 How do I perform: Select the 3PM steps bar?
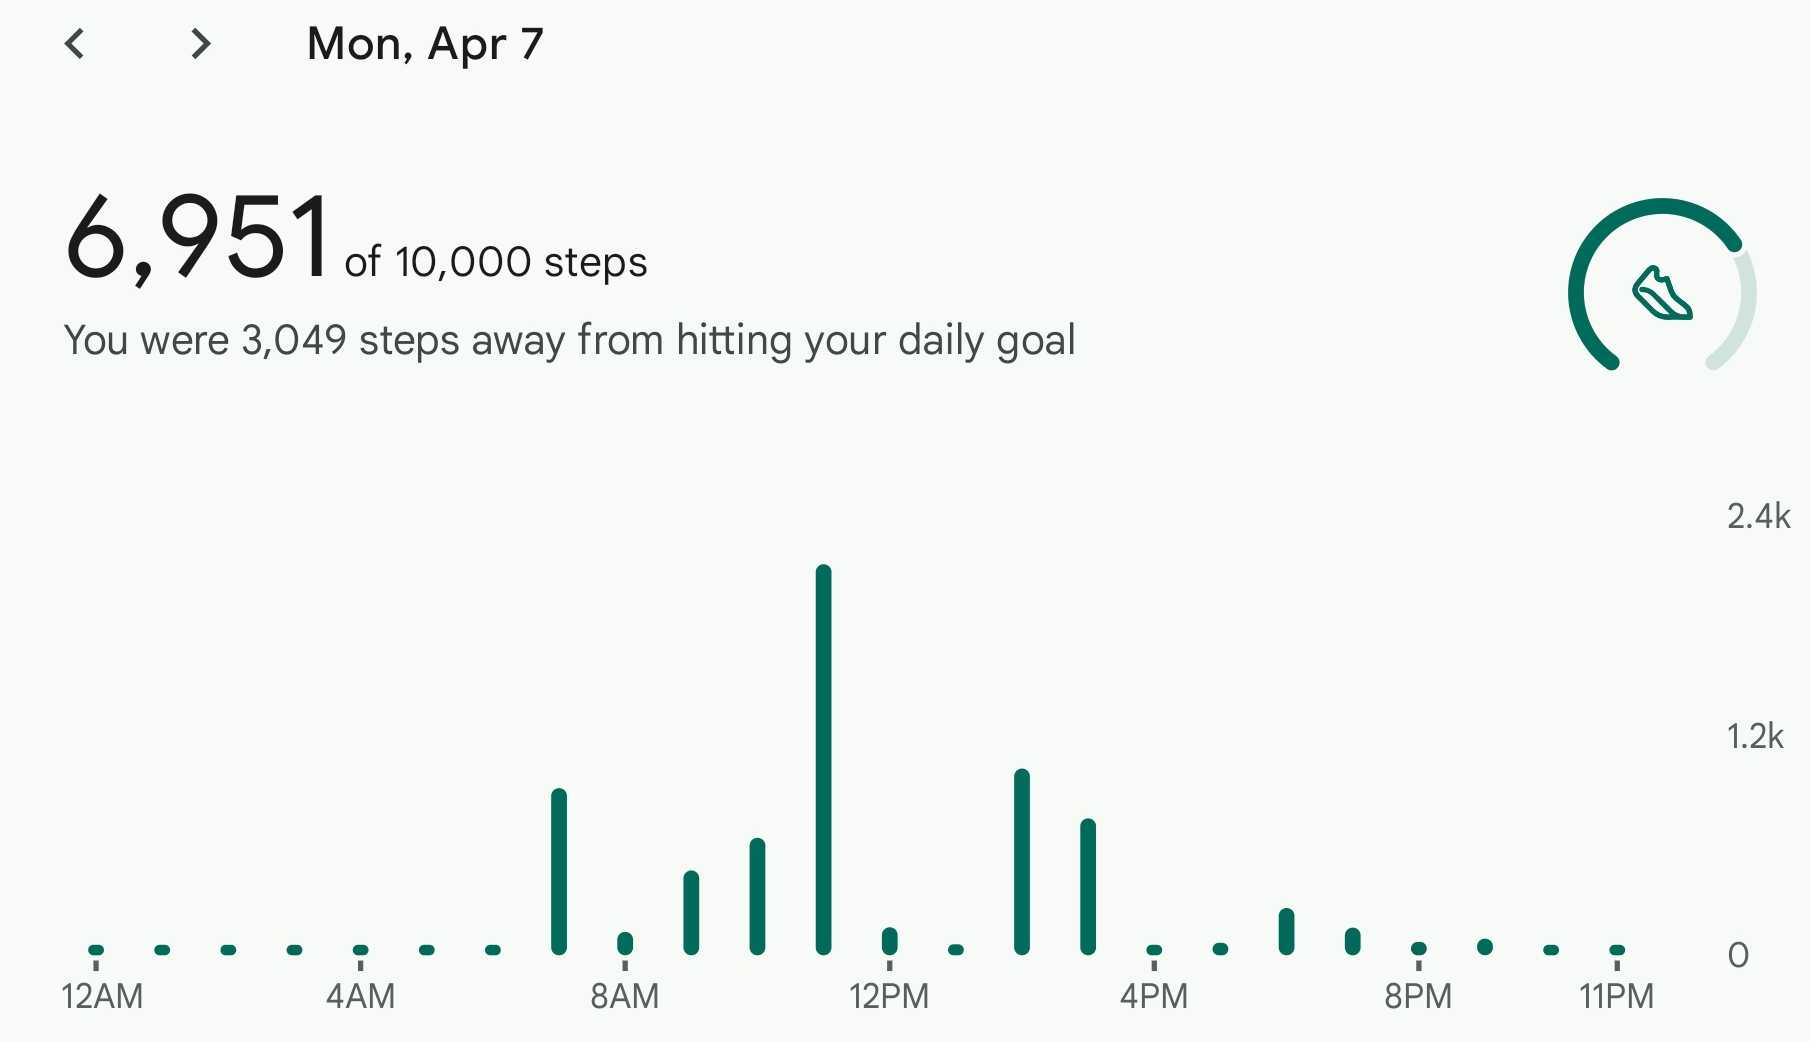coord(1088,886)
